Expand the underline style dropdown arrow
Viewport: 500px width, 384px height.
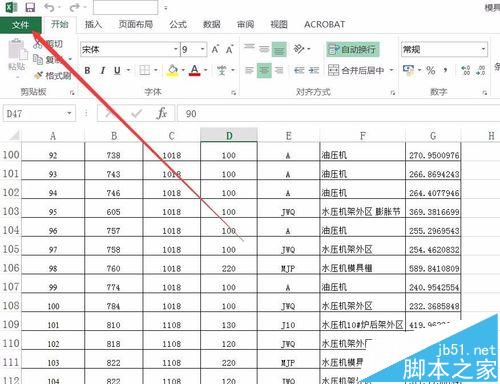pos(128,70)
